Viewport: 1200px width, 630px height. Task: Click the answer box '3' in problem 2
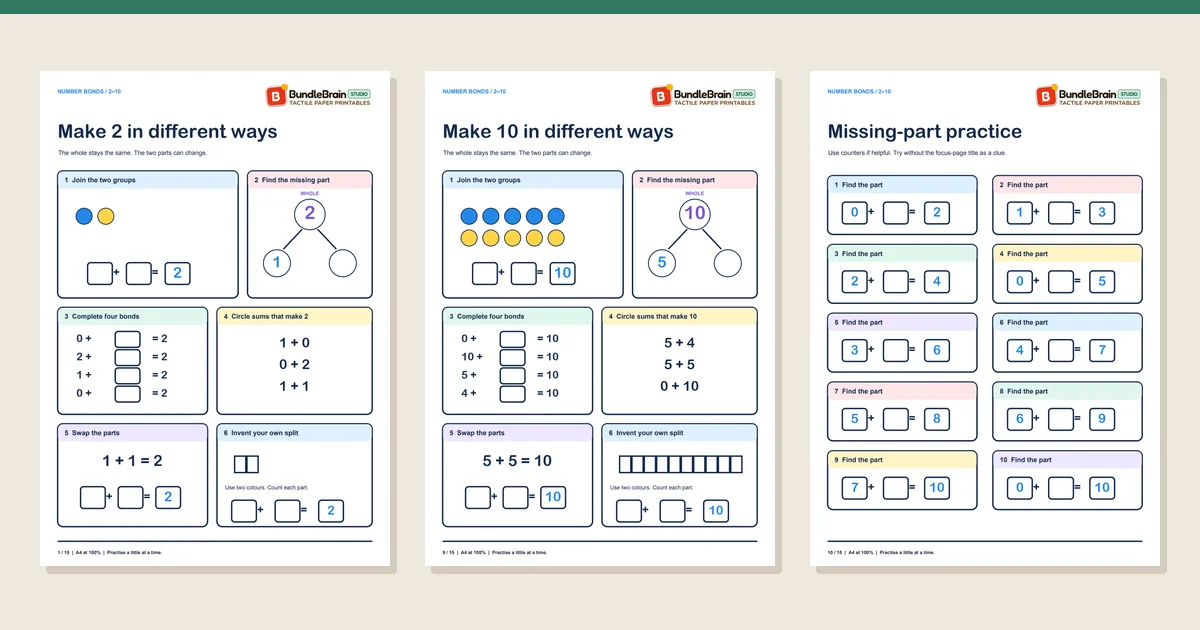1102,212
